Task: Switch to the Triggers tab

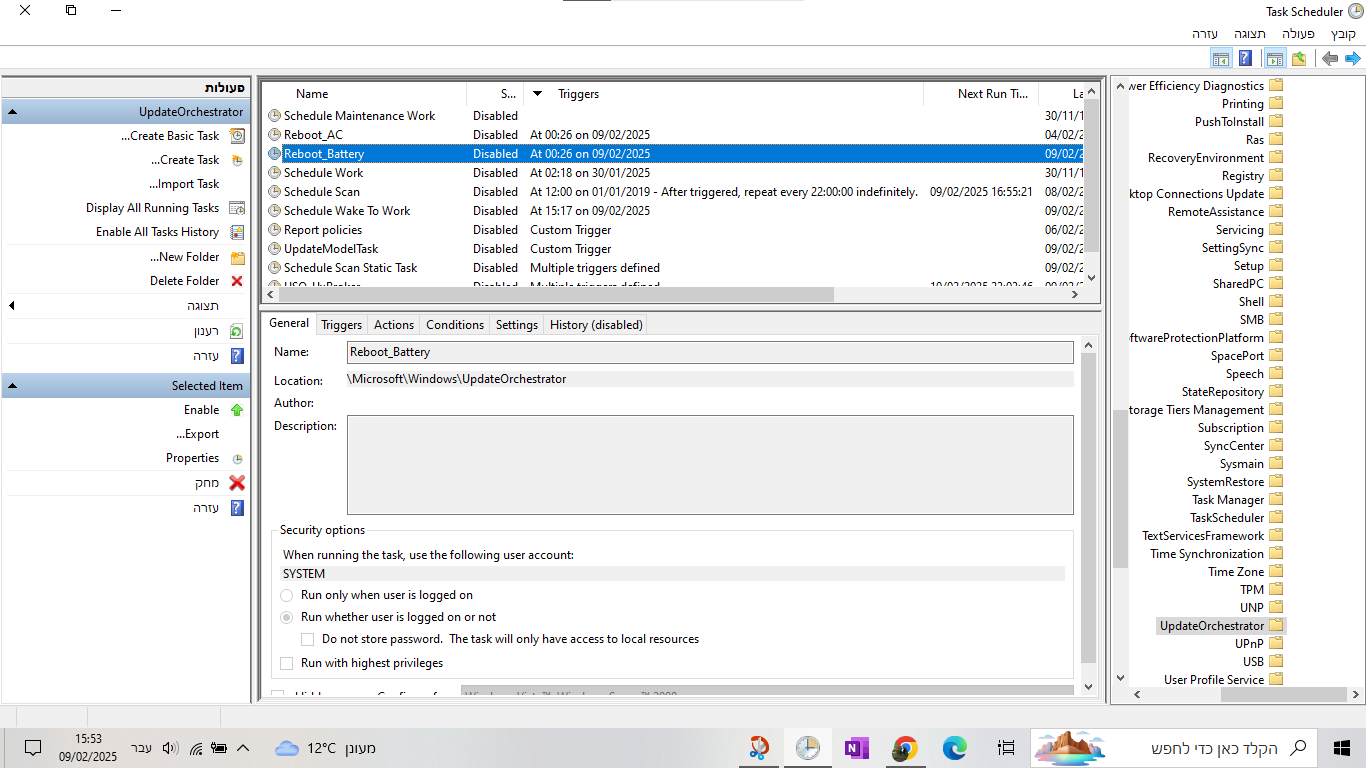Action: 341,325
